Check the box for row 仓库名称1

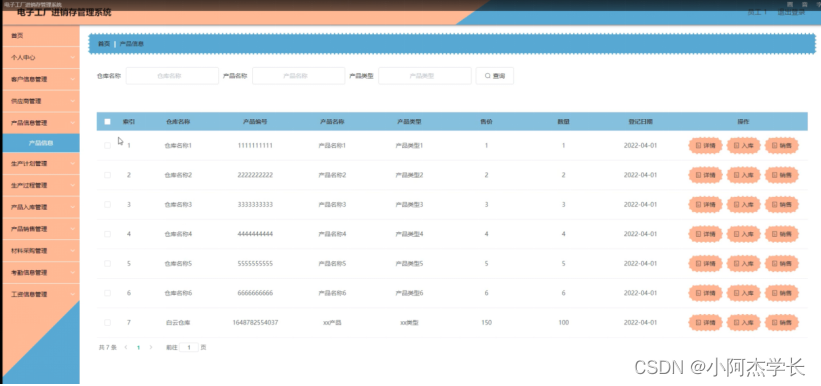coord(107,146)
